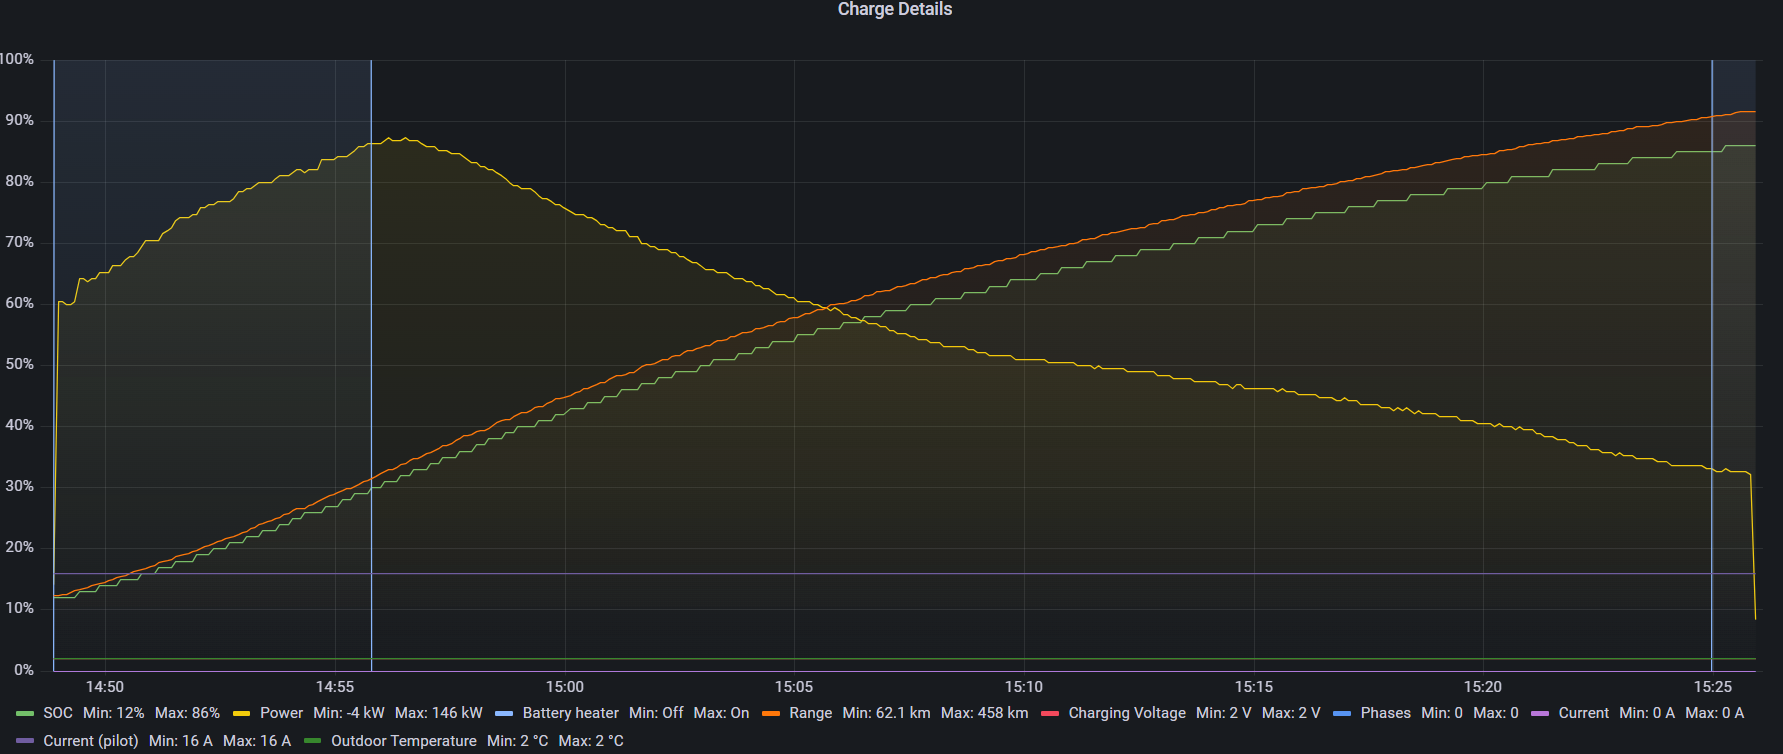Click the green SOC color swatch
The height and width of the screenshot is (754, 1783).
point(25,714)
